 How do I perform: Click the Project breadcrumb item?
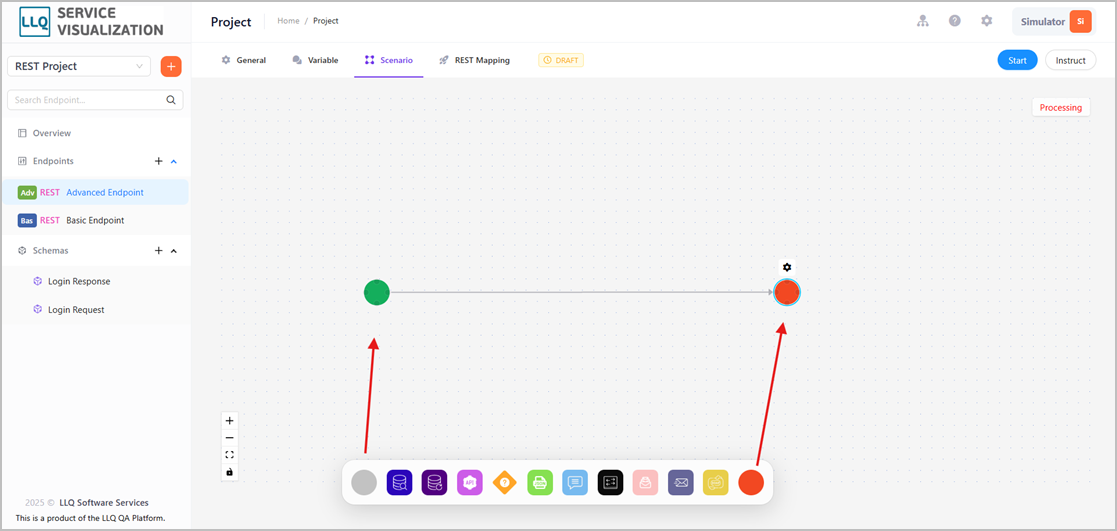326,21
